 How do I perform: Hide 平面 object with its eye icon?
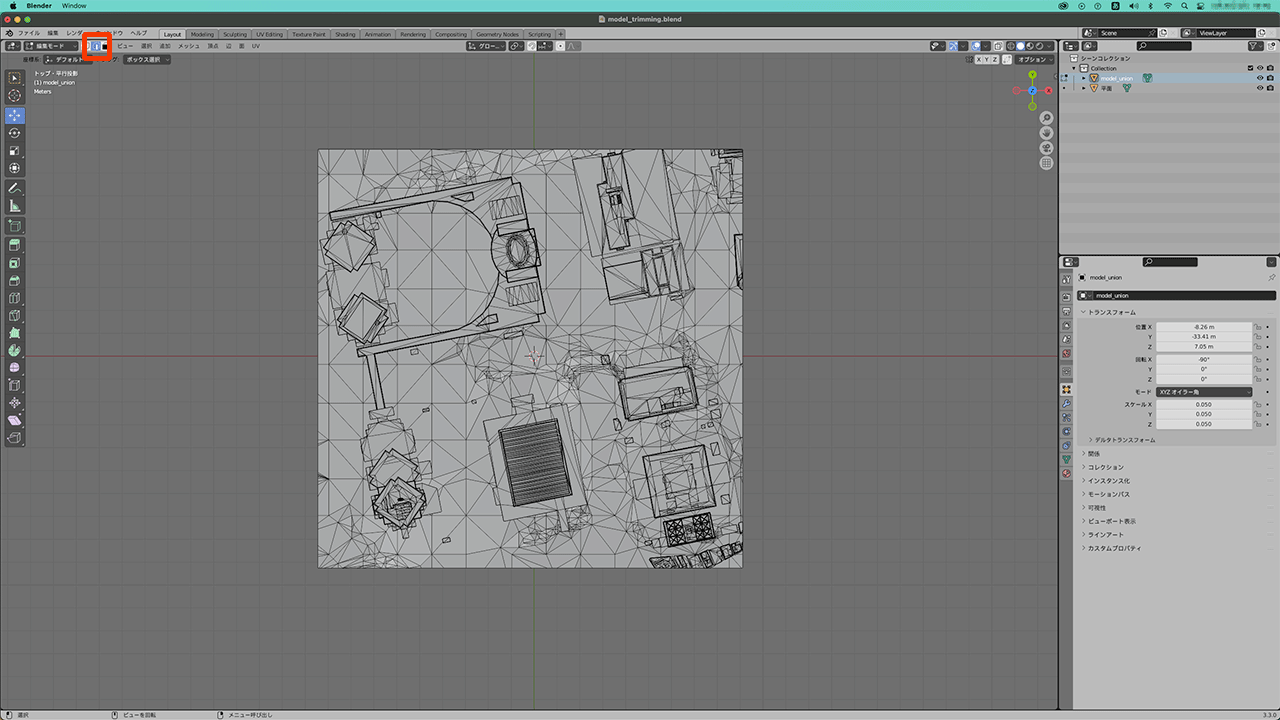pos(1259,88)
